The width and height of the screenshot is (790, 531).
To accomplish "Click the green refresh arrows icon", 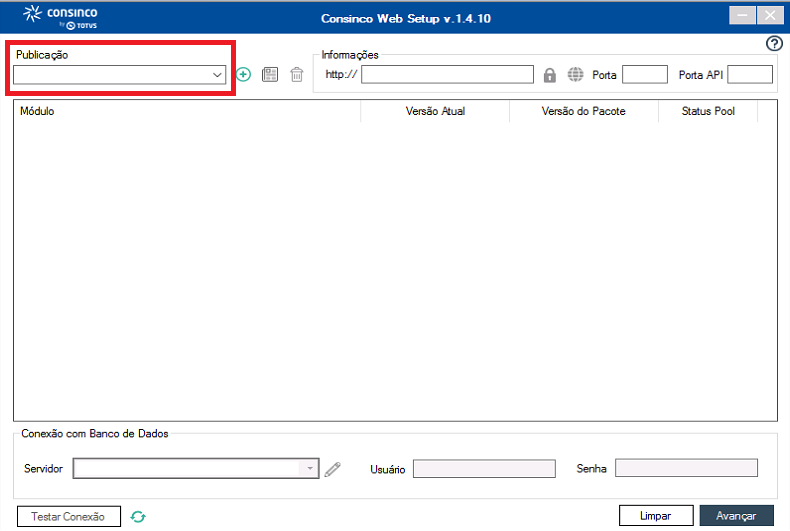I will coord(138,517).
